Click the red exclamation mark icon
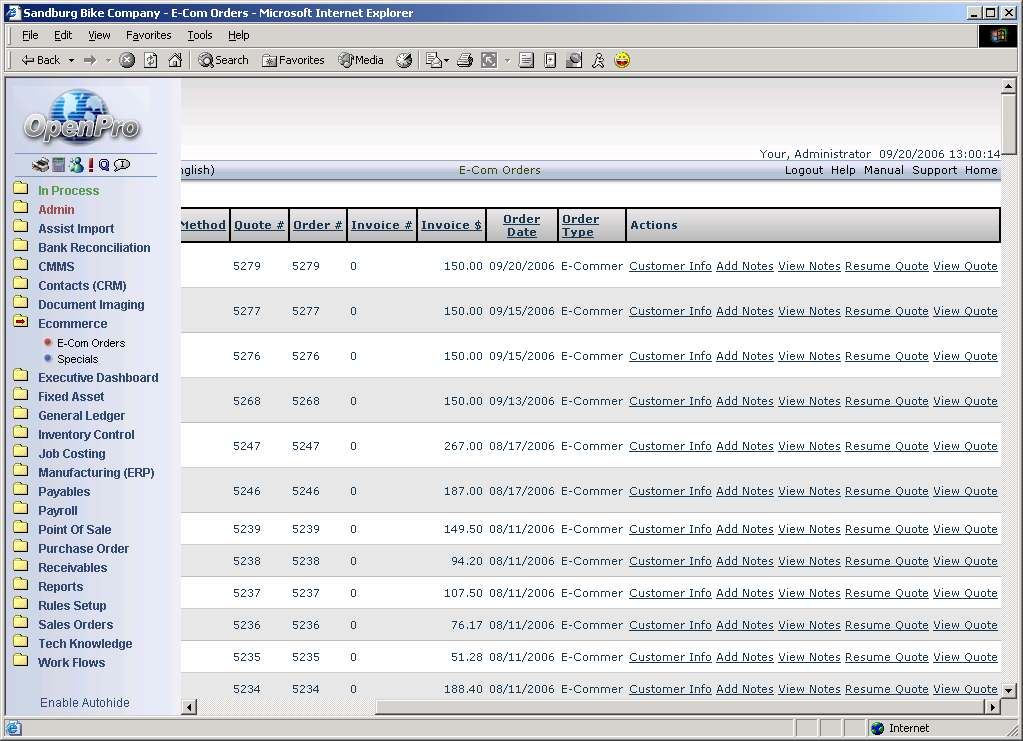Image resolution: width=1023 pixels, height=741 pixels. 90,165
